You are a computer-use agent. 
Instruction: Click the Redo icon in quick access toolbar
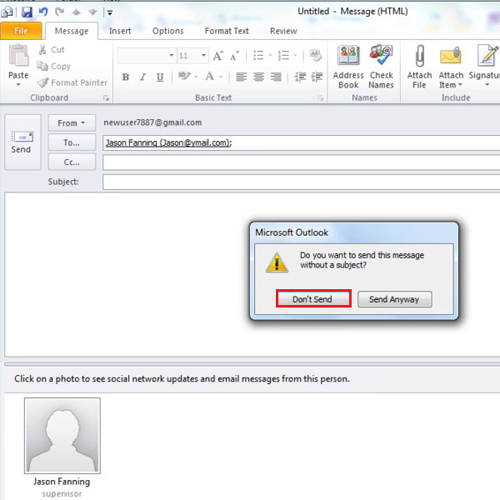coord(60,12)
